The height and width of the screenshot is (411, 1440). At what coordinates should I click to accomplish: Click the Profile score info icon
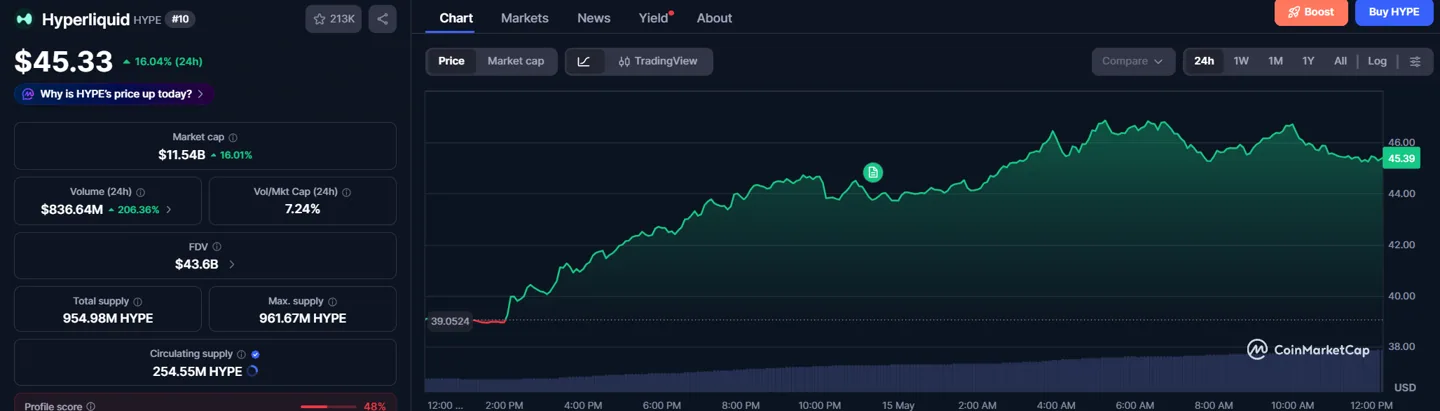(x=91, y=407)
